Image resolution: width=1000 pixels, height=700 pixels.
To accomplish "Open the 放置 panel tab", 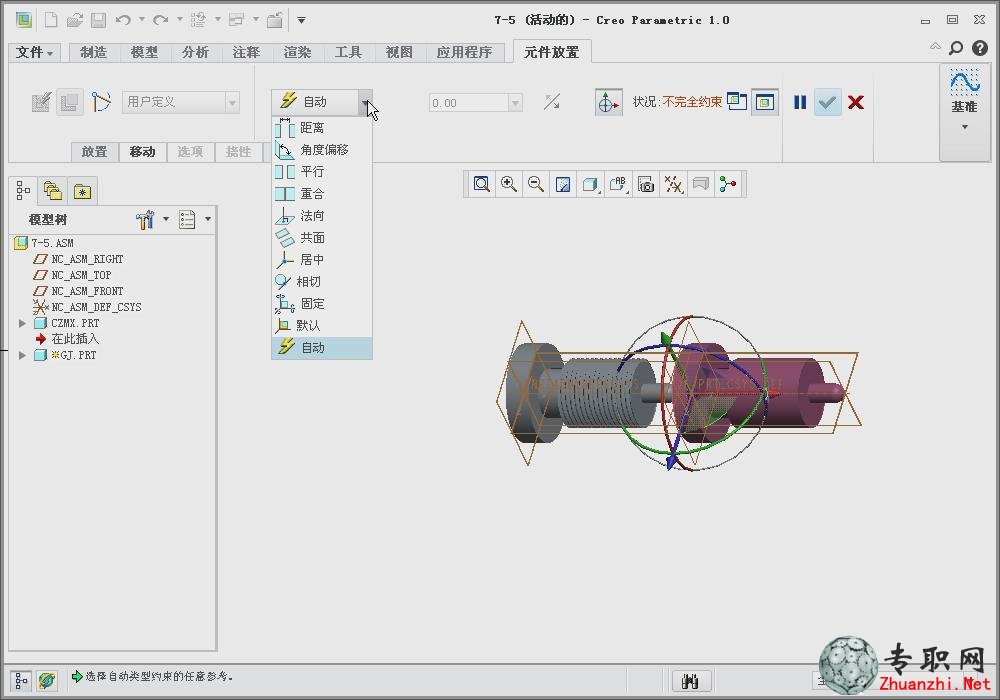I will click(94, 152).
